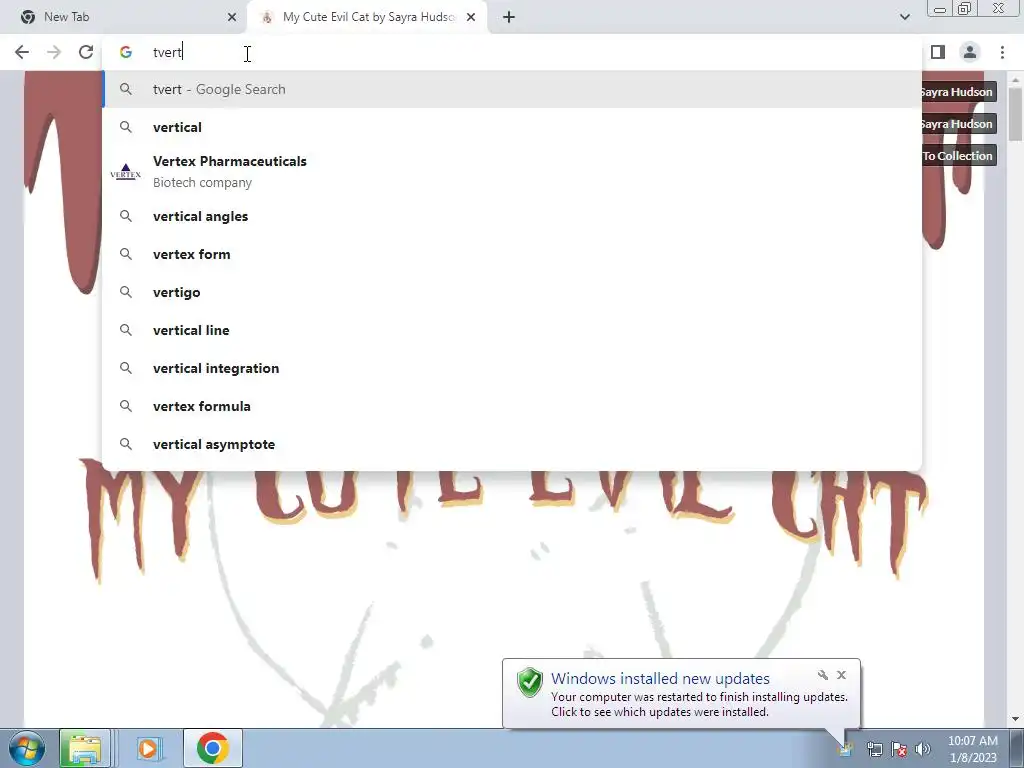Open the Chrome profile avatar
The image size is (1024, 768).
click(x=970, y=52)
